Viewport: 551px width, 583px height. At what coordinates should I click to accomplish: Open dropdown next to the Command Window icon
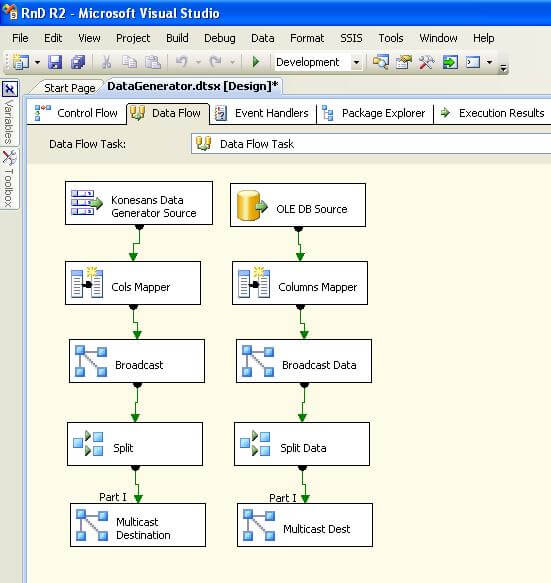point(489,62)
